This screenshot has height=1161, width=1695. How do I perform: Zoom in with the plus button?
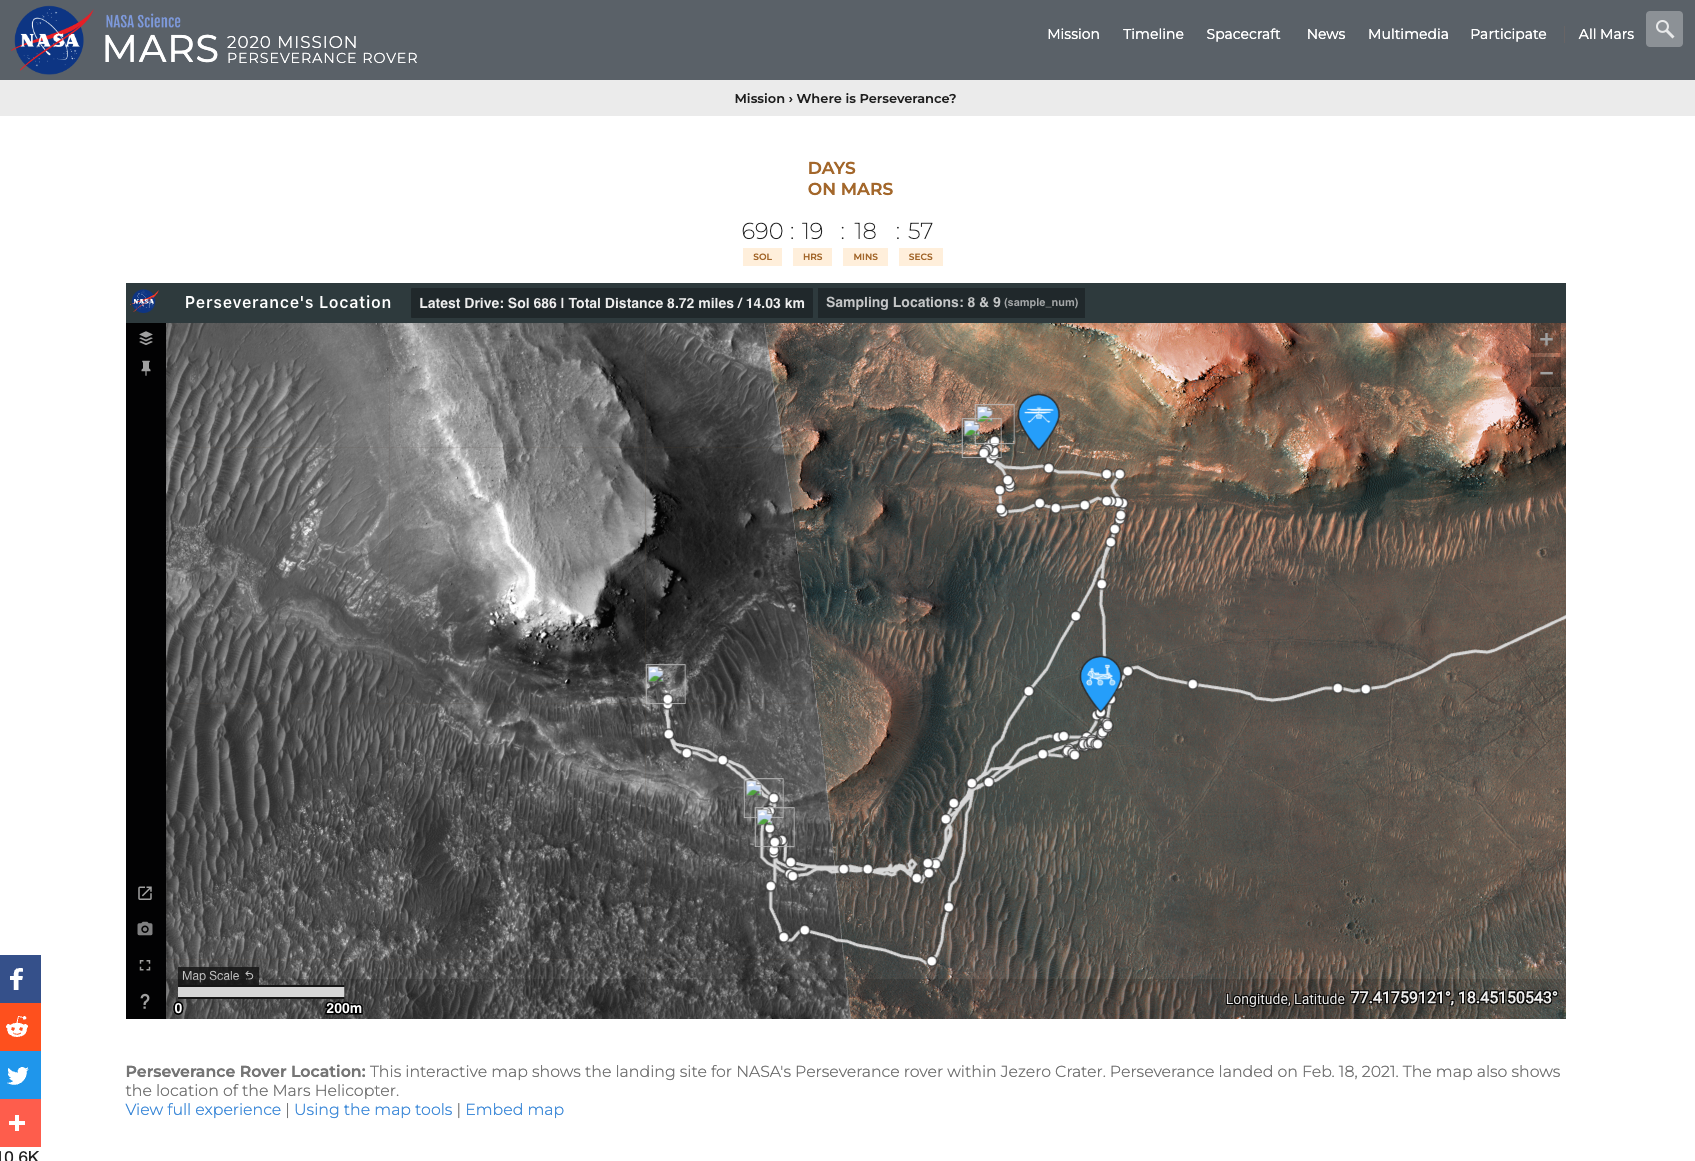[x=1546, y=339]
